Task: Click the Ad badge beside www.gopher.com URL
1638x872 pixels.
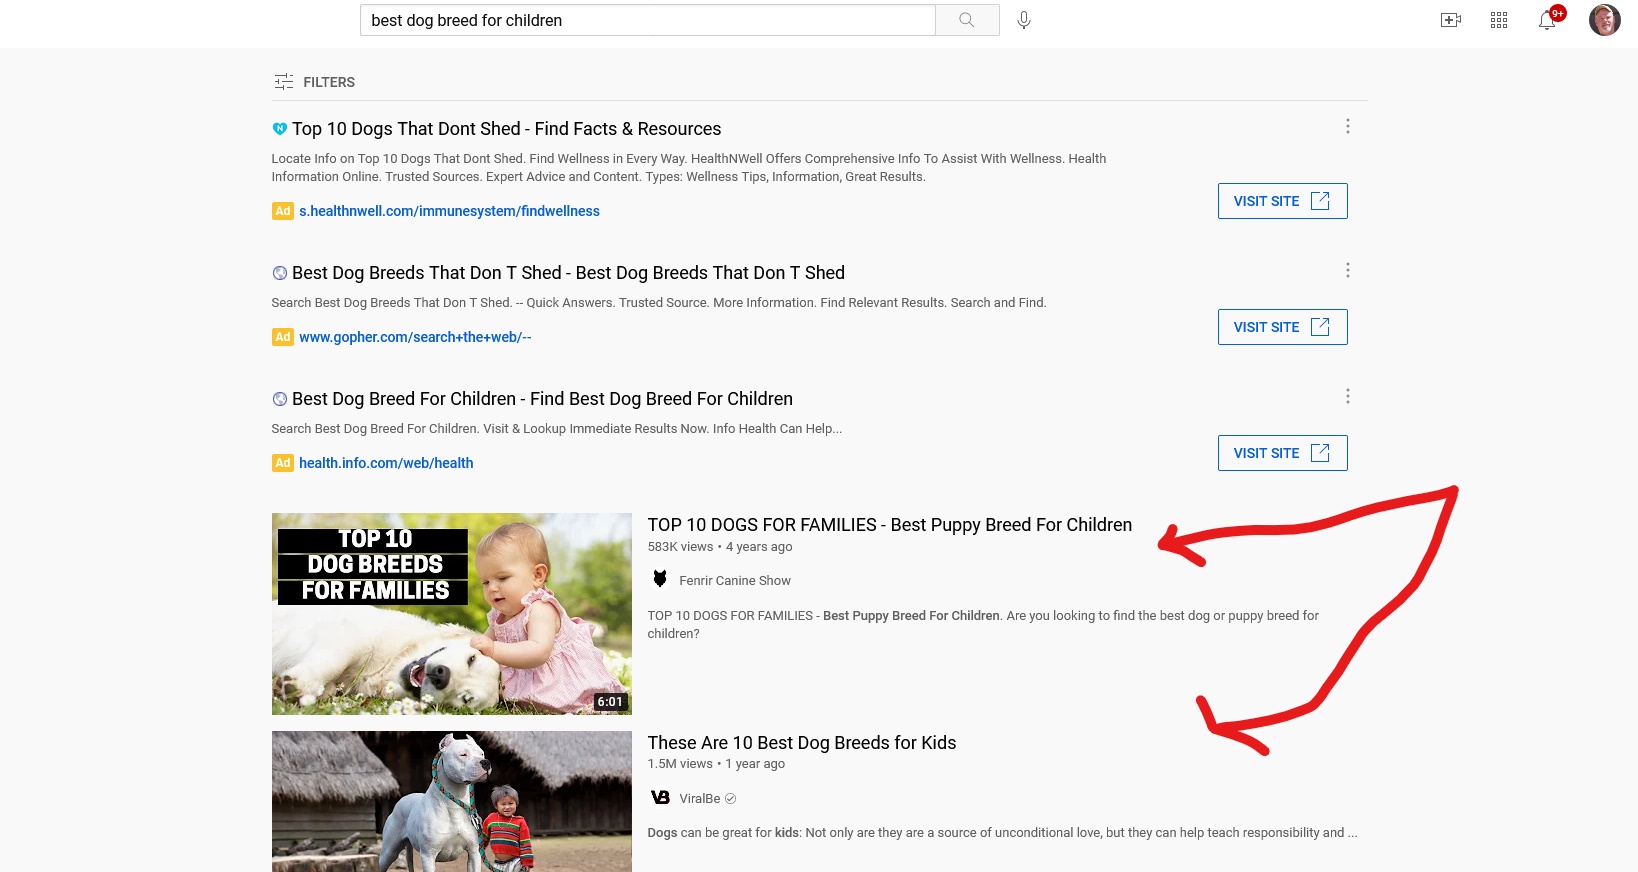Action: click(x=283, y=337)
